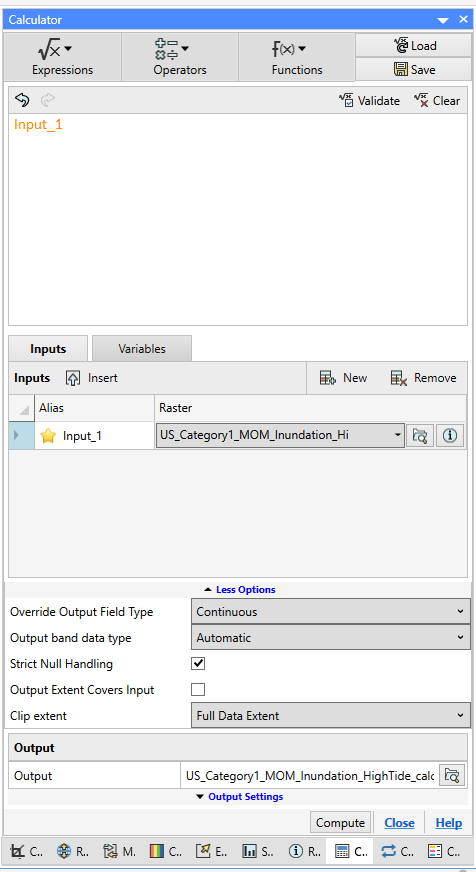
Task: Collapse the Less Options section
Action: (239, 589)
